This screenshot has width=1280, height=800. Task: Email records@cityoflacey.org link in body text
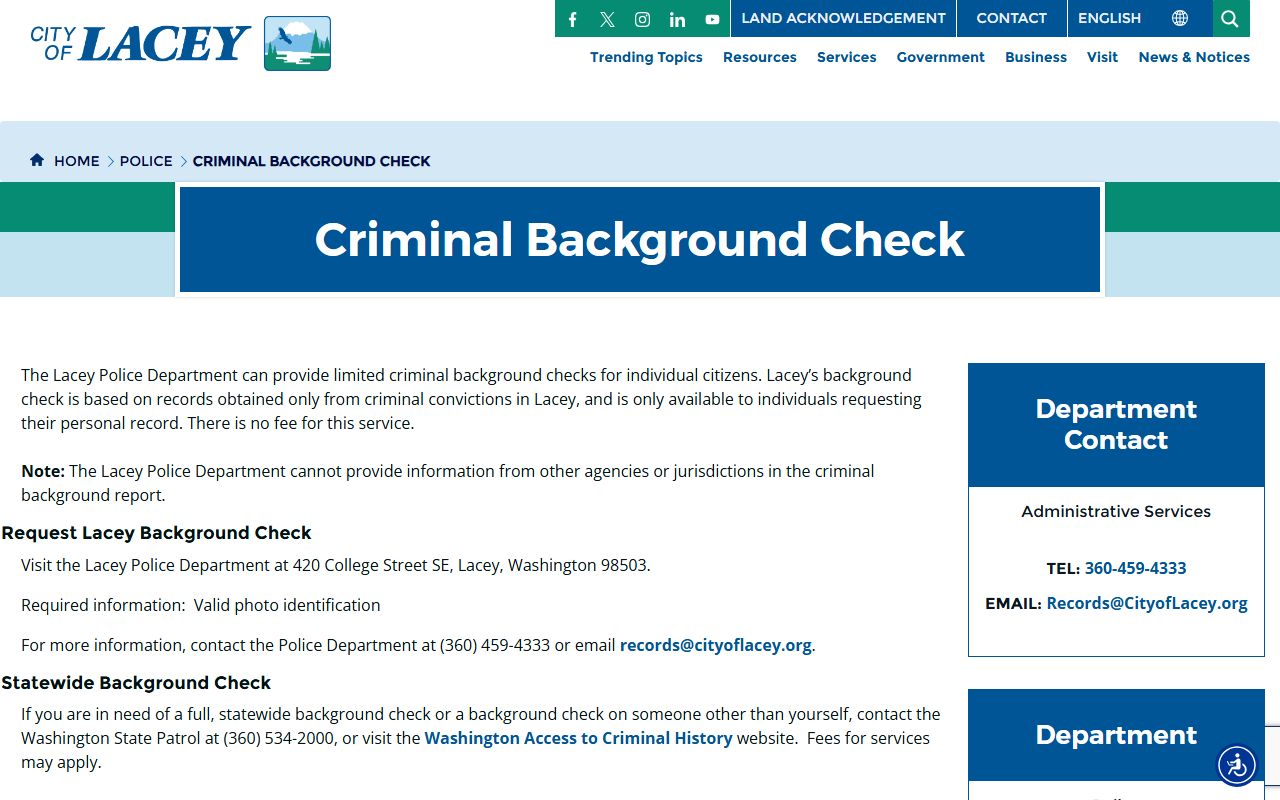pyautogui.click(x=716, y=645)
